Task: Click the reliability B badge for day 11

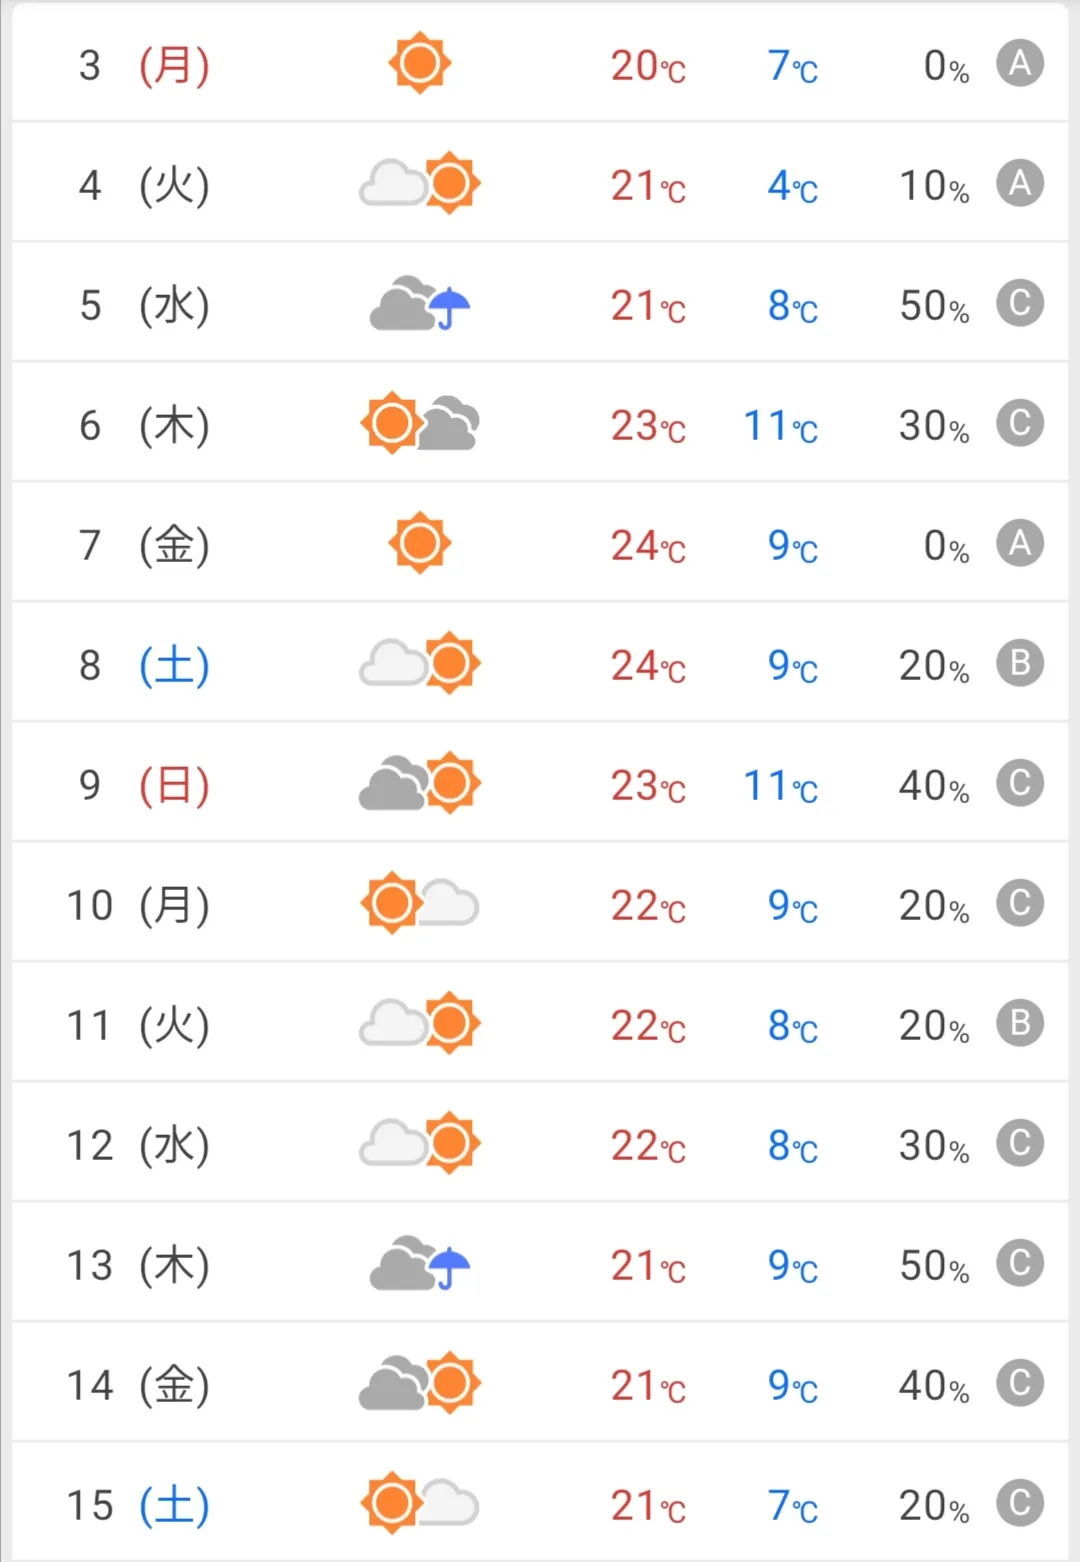Action: (x=1020, y=1024)
